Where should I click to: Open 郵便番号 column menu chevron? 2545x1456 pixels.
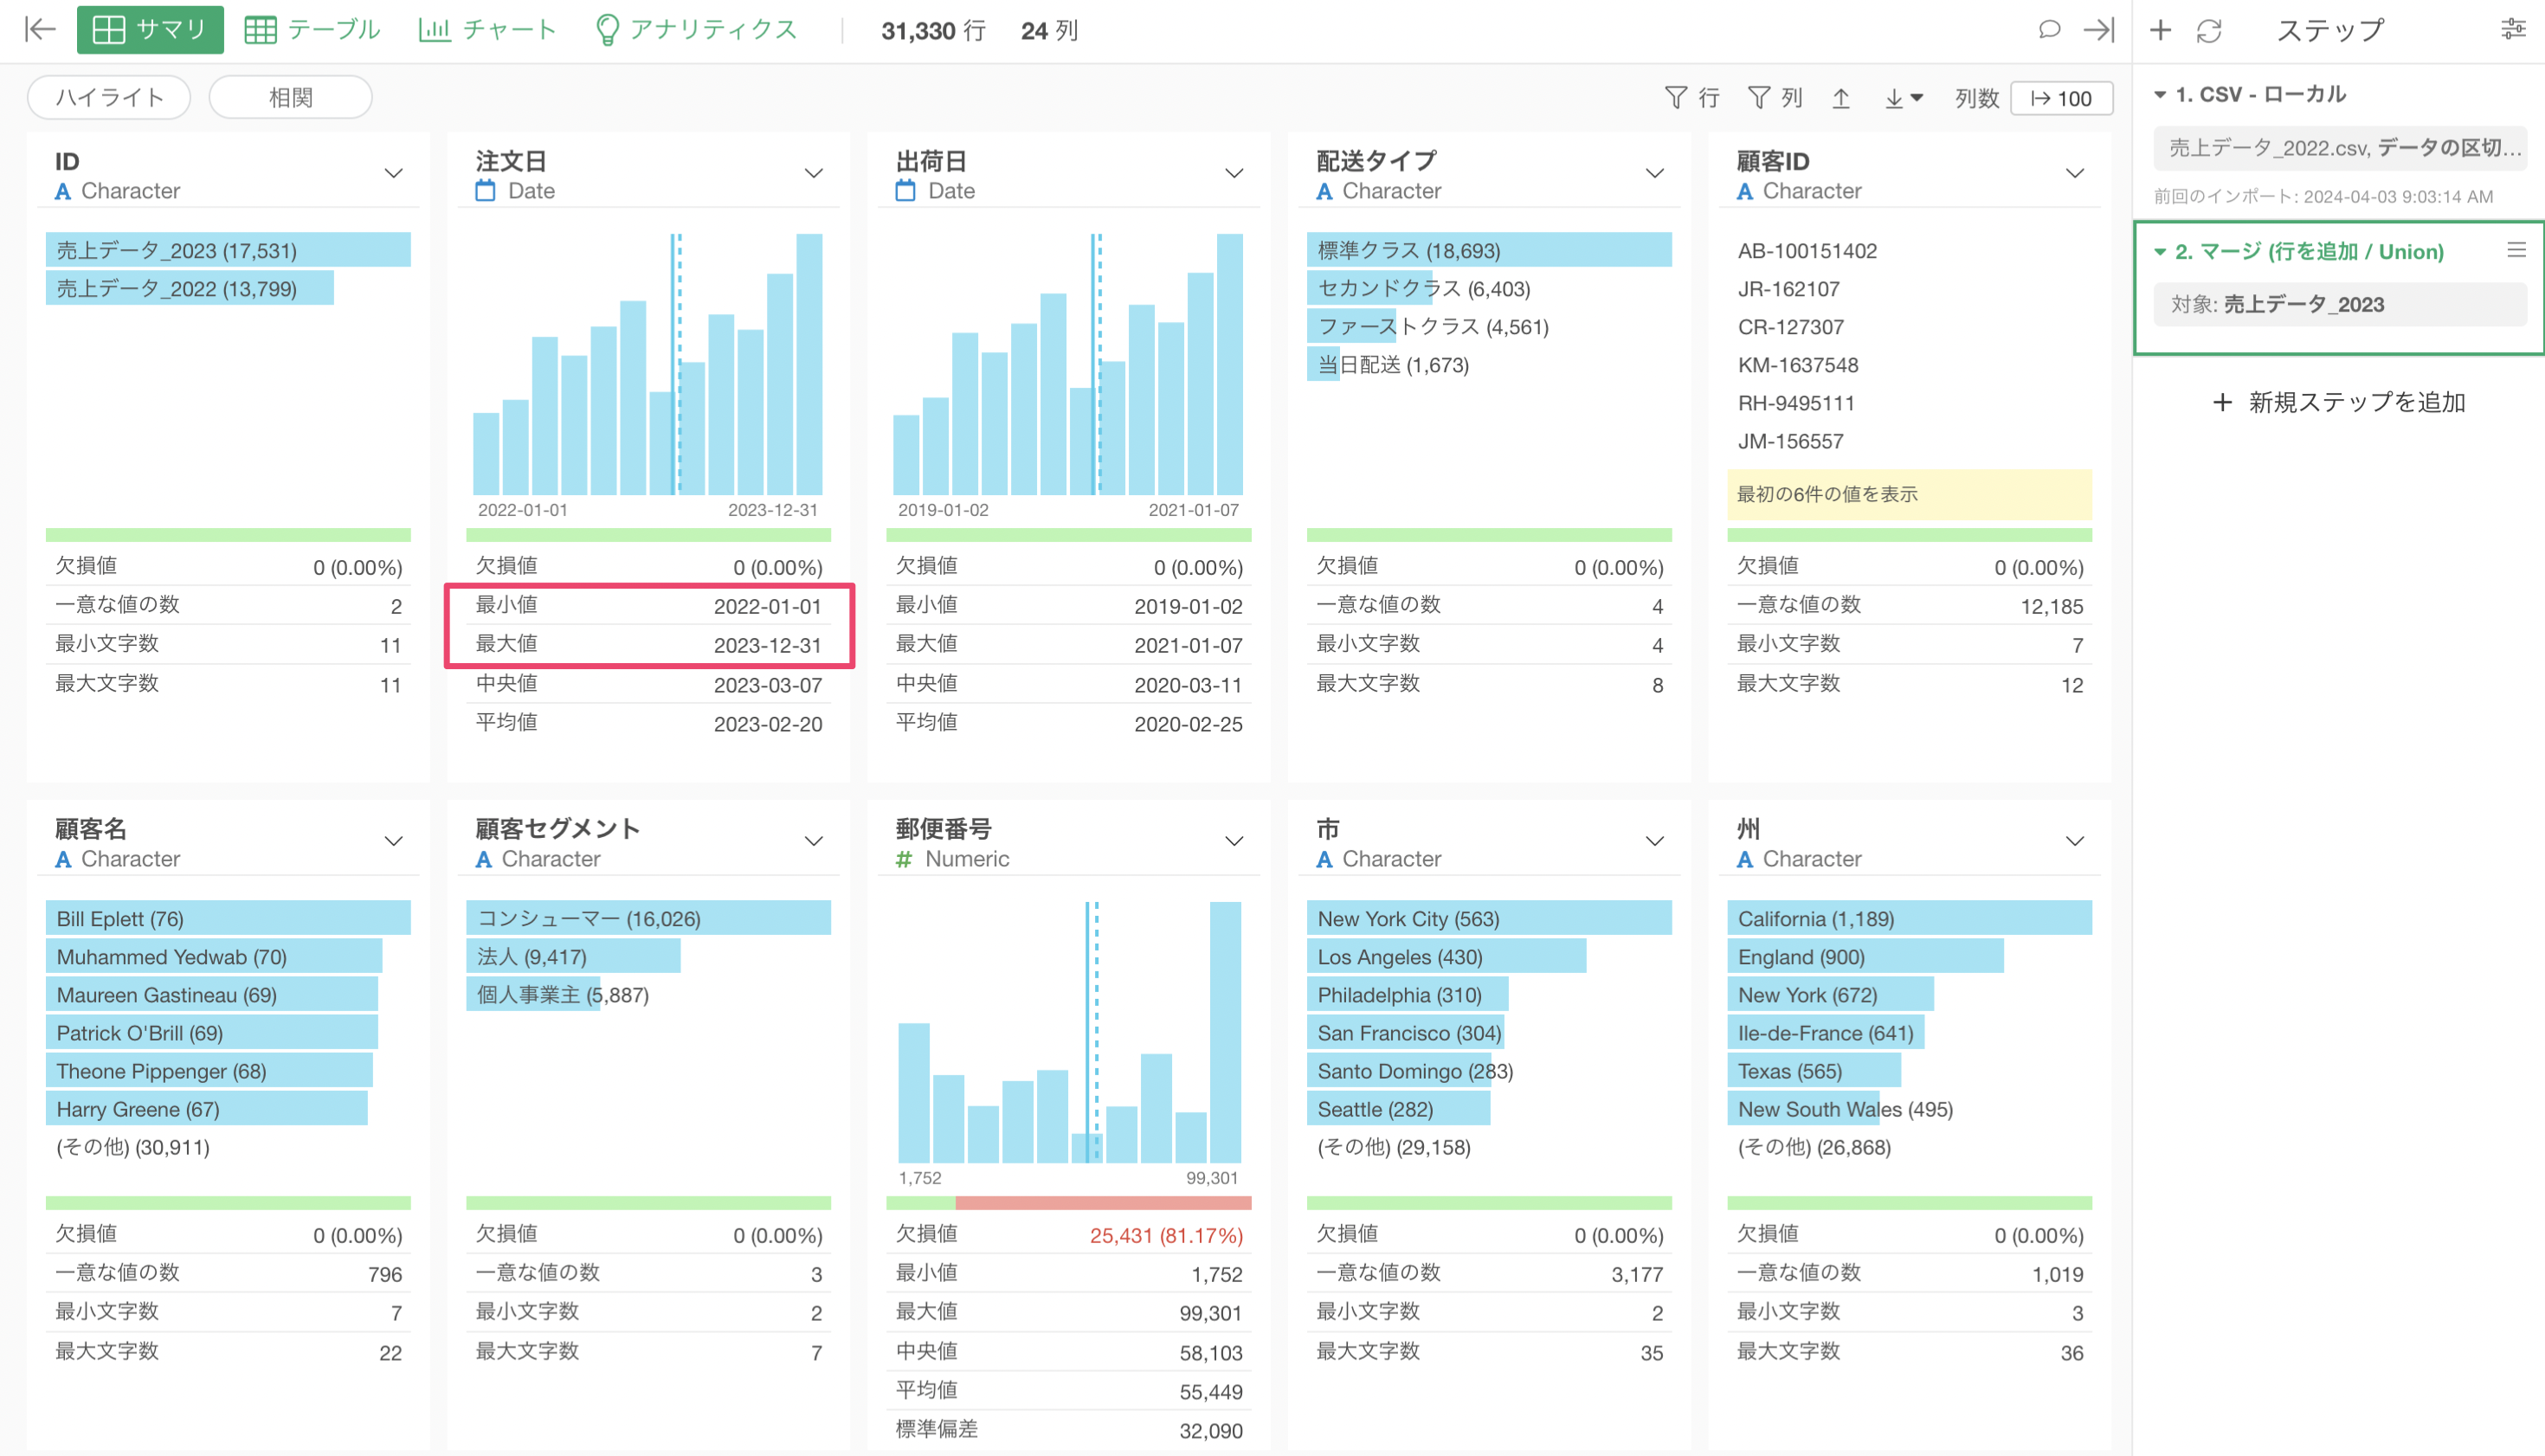(1234, 841)
